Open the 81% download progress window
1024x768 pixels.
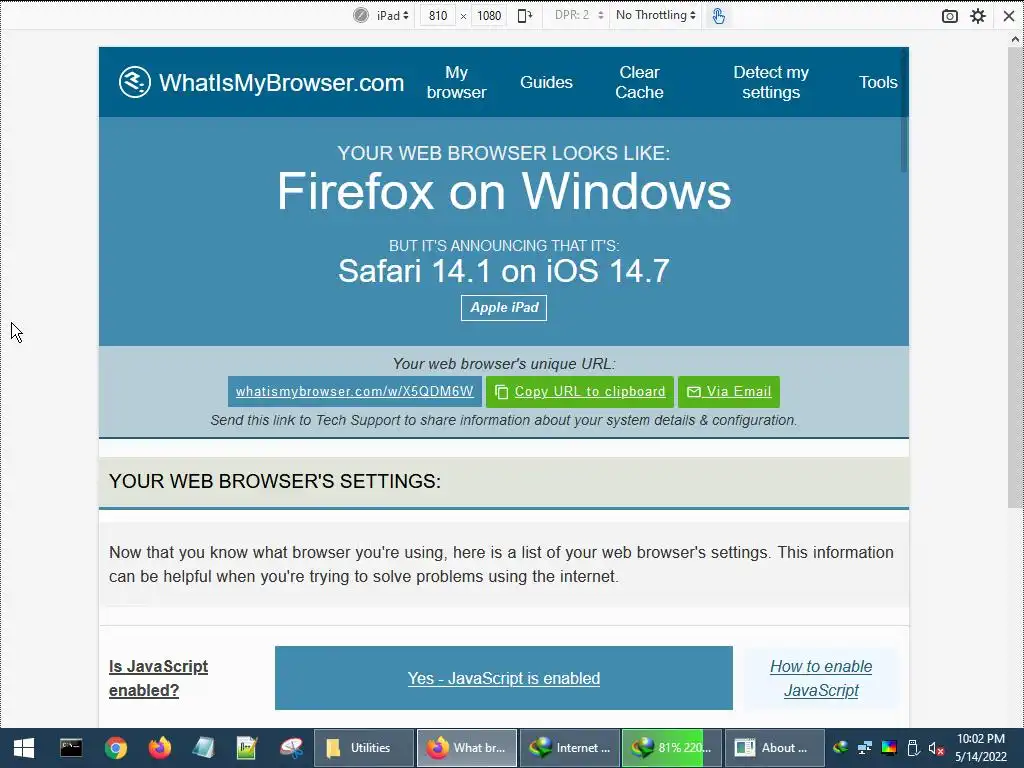pyautogui.click(x=672, y=748)
